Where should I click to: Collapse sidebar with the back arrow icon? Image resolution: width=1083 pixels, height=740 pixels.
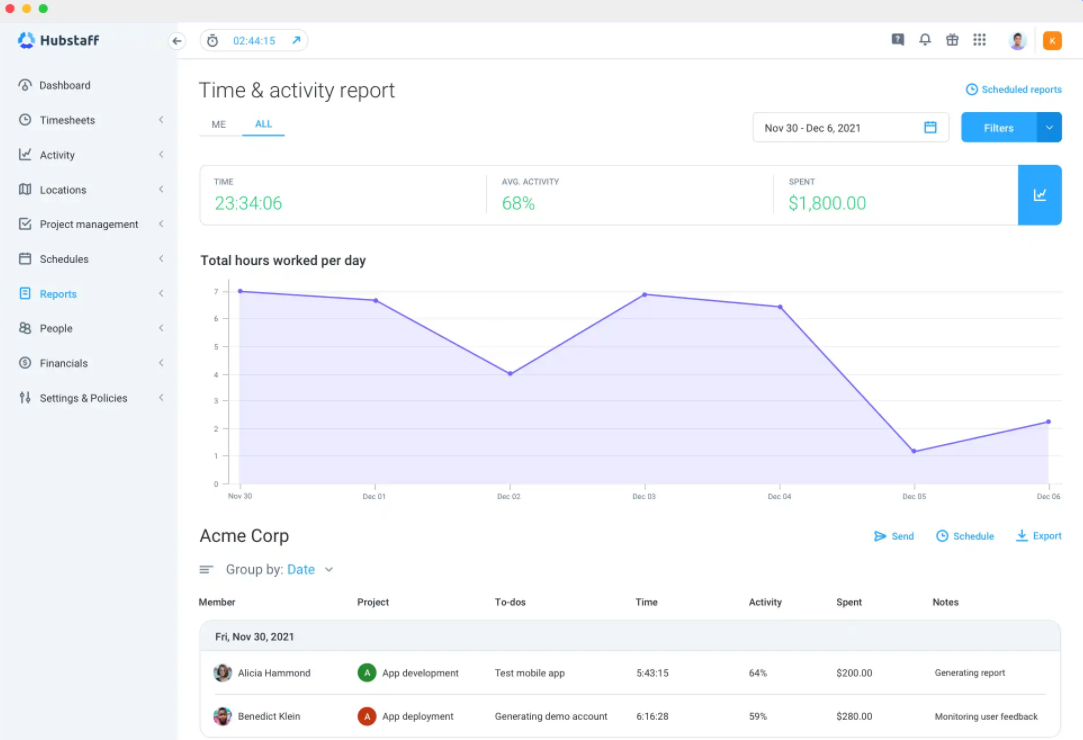coord(177,41)
